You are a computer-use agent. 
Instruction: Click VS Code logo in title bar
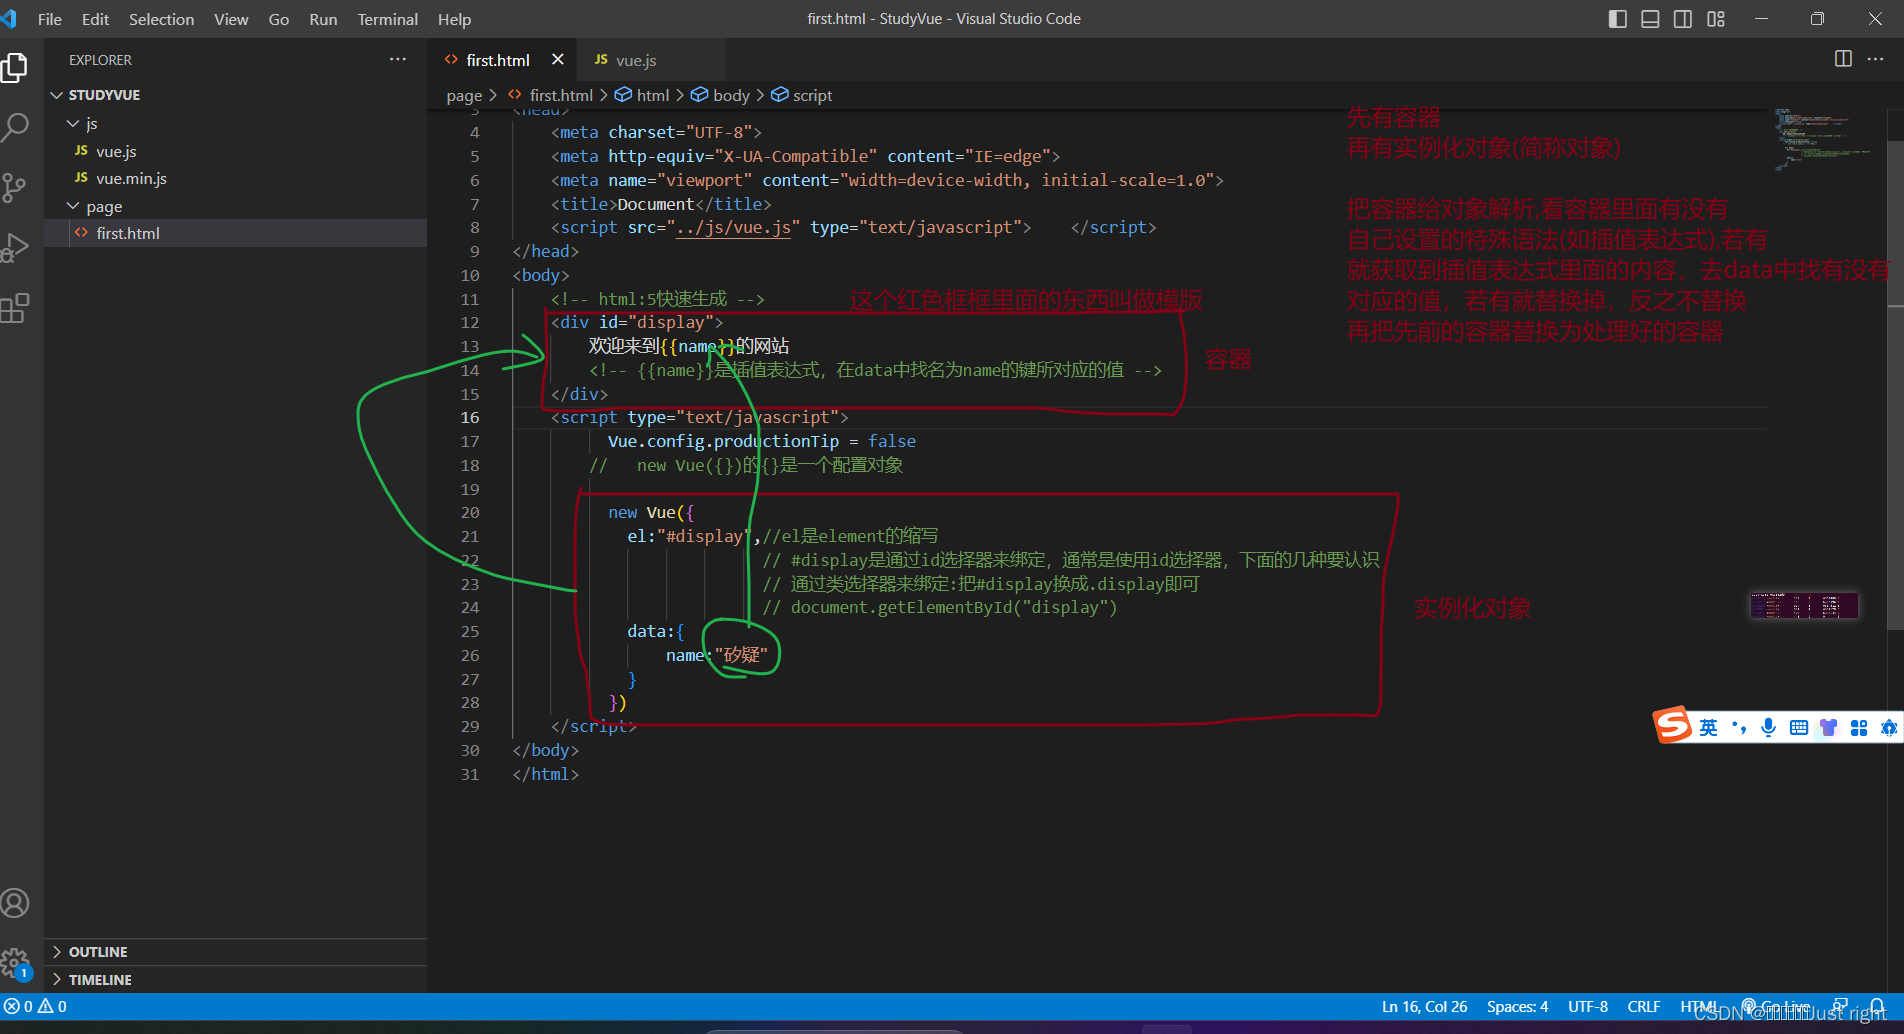[x=9, y=19]
